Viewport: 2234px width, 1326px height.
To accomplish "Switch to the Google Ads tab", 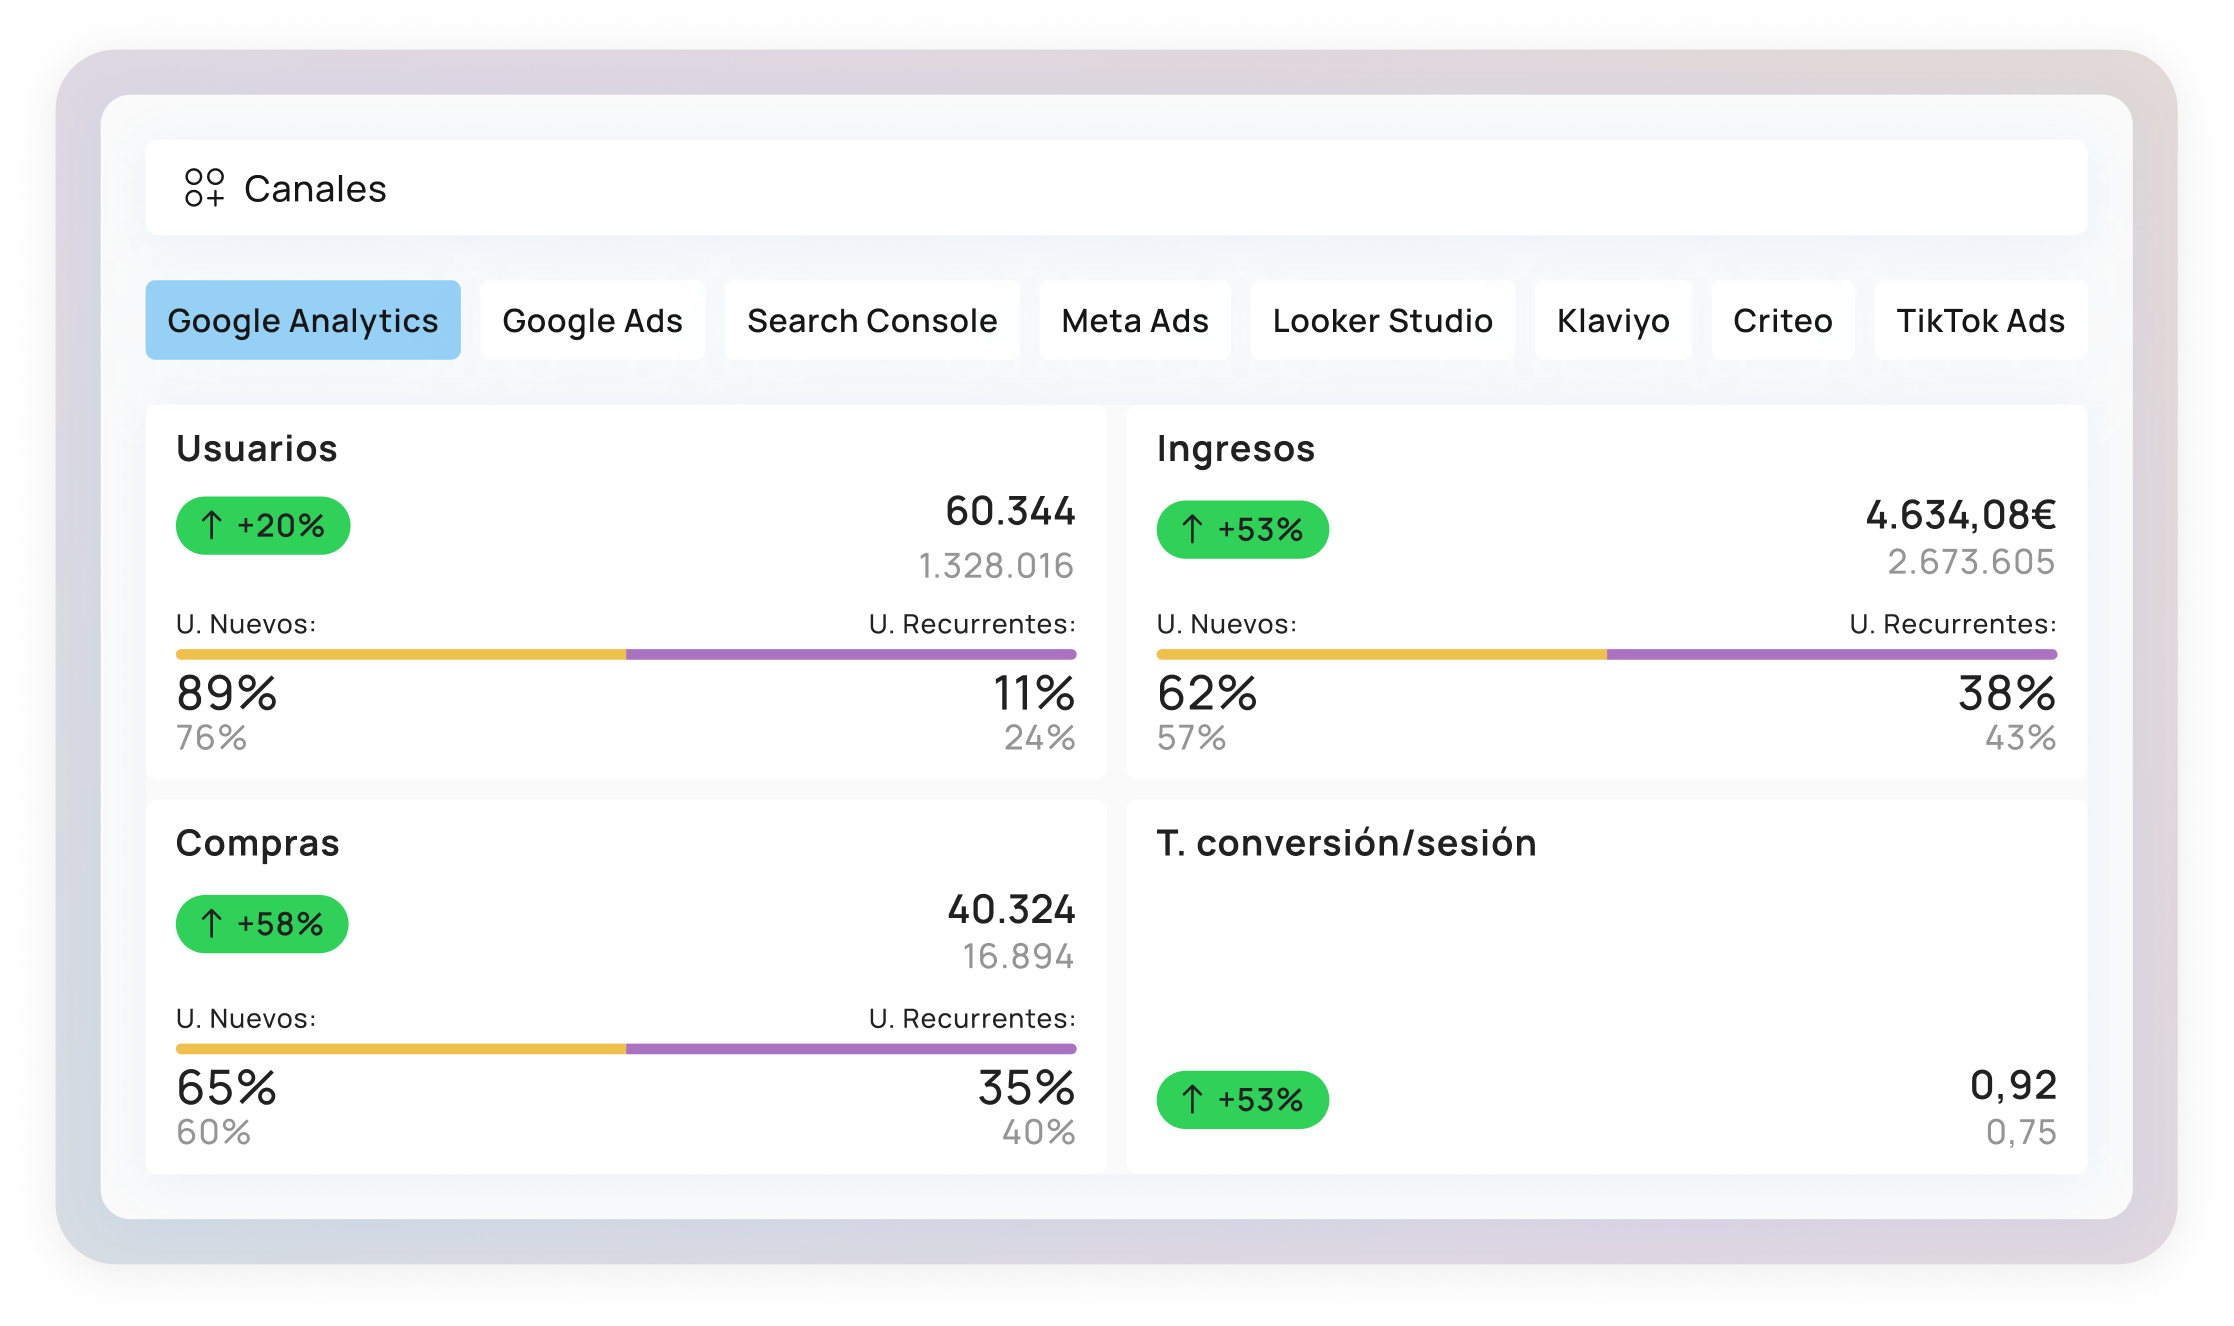I will pos(592,321).
